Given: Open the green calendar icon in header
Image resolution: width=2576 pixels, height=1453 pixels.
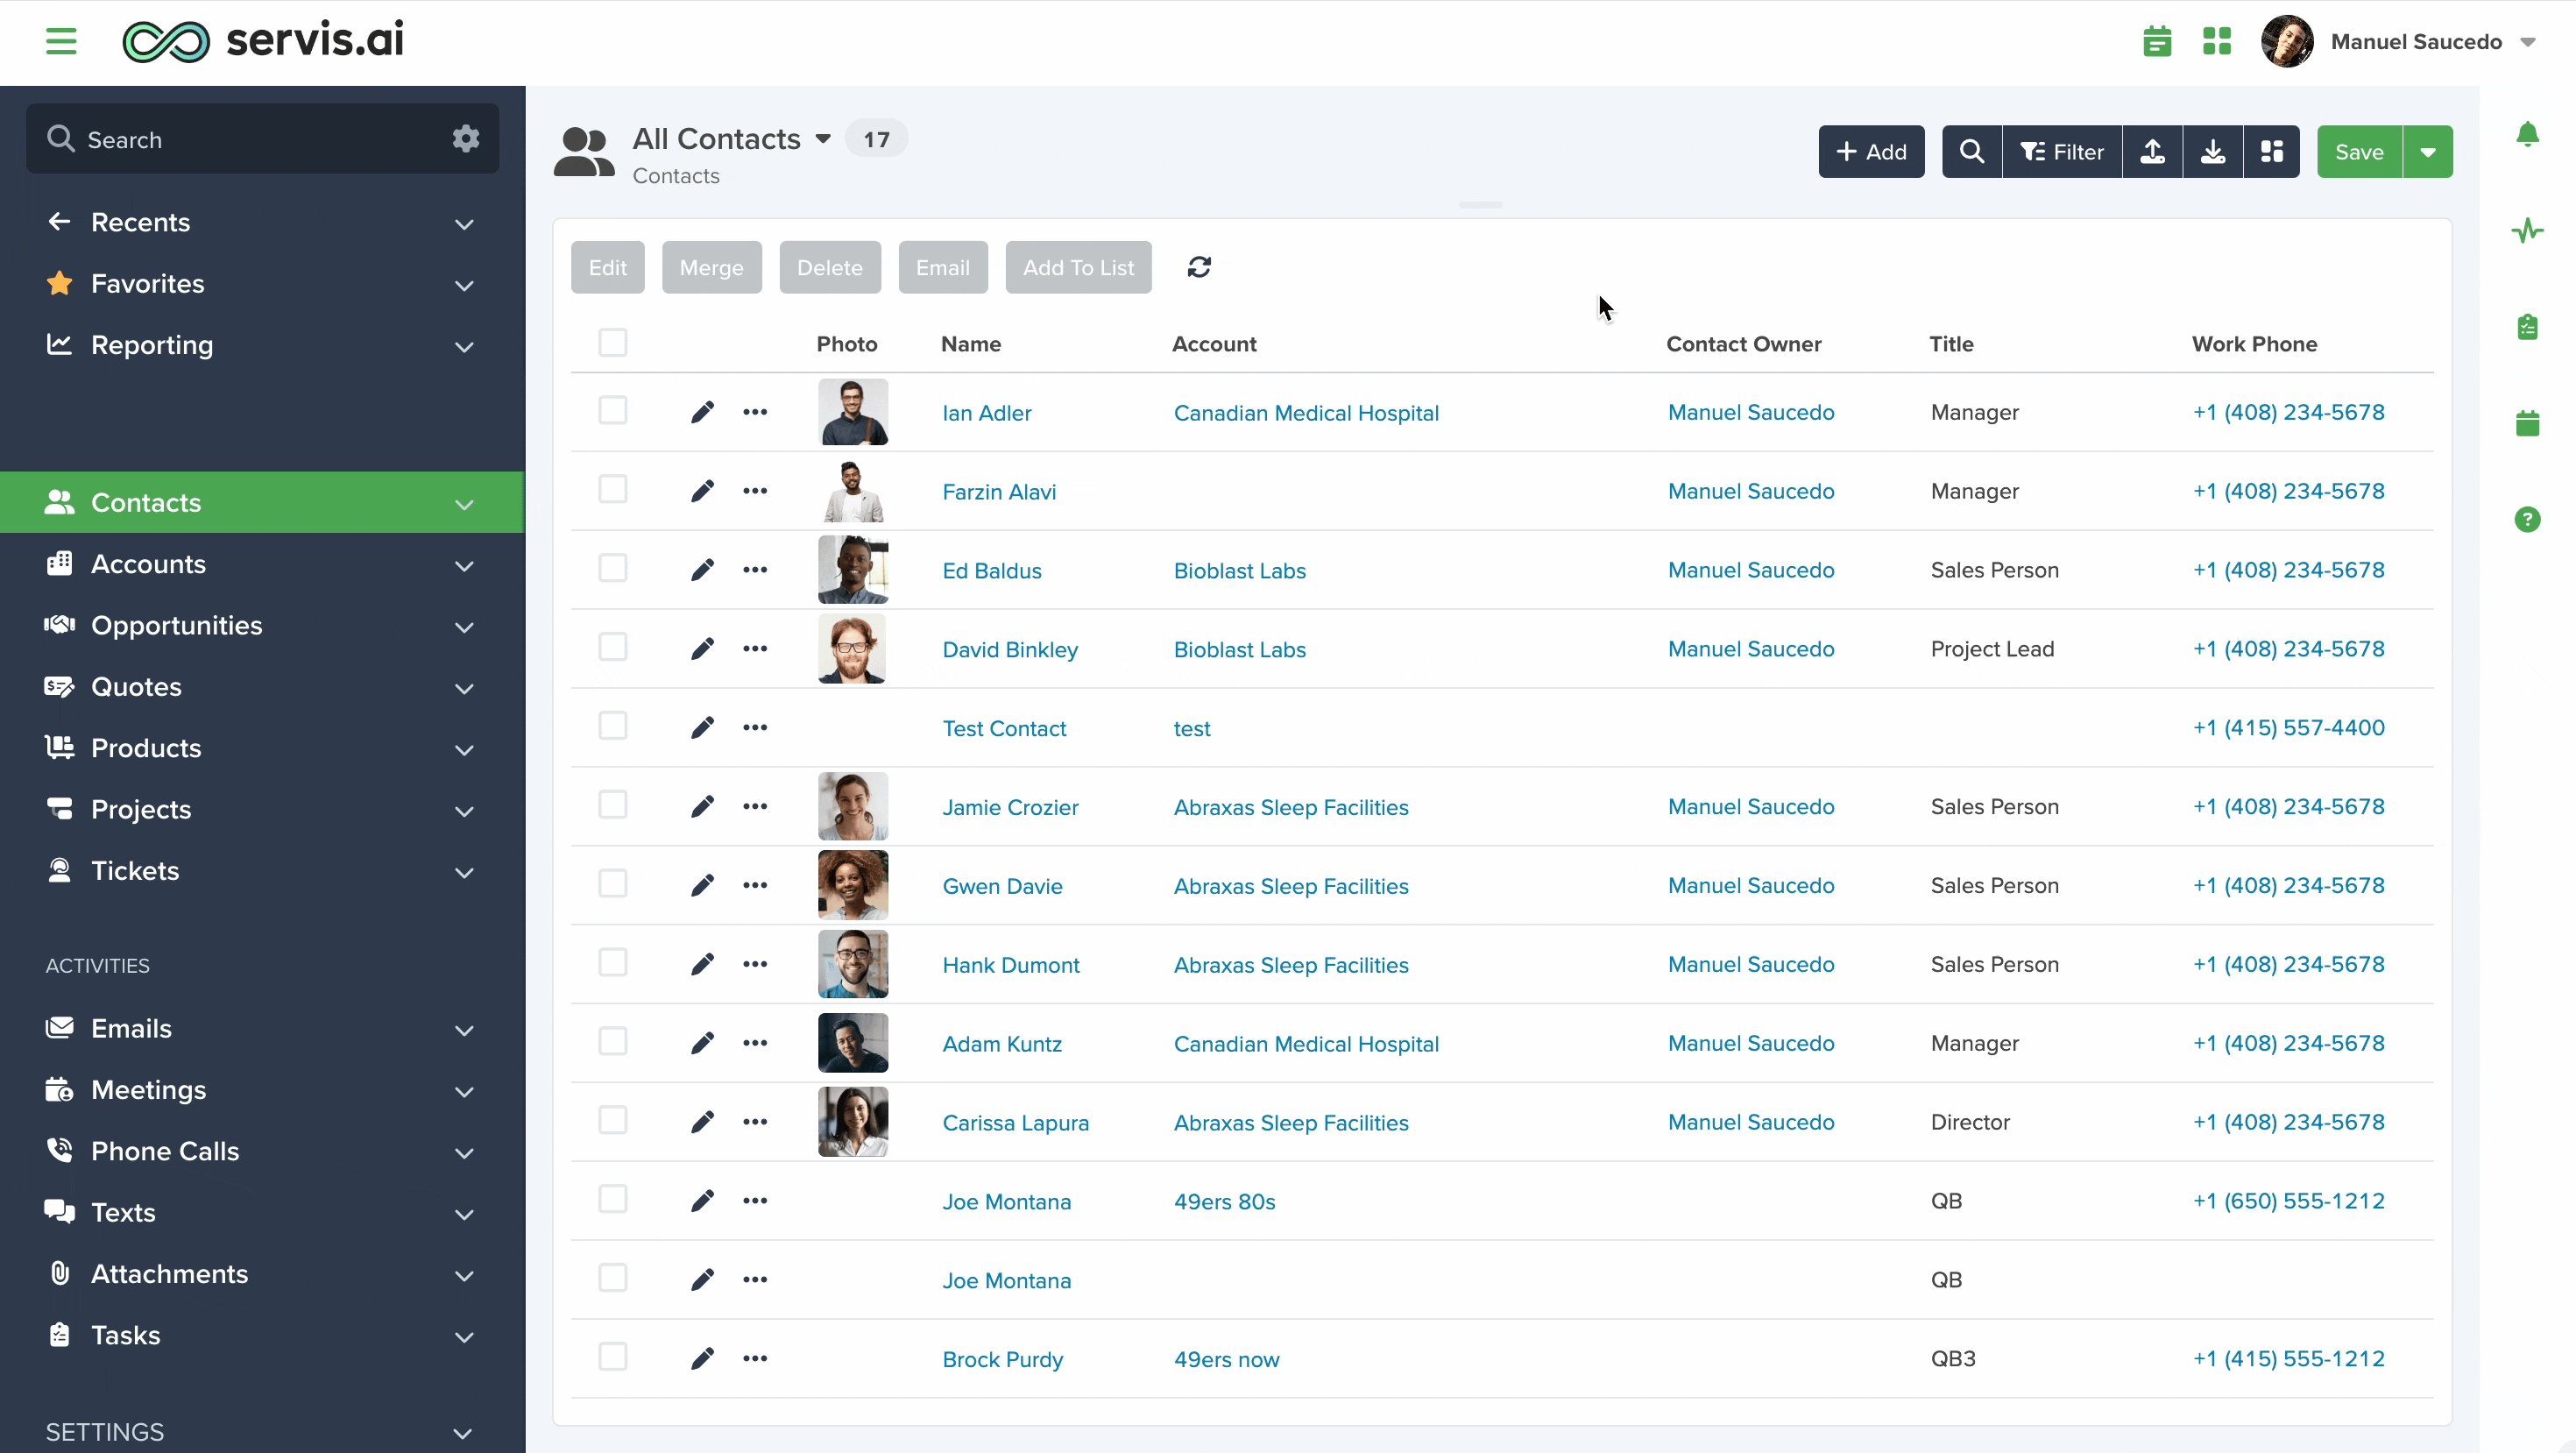Looking at the screenshot, I should click(2157, 41).
